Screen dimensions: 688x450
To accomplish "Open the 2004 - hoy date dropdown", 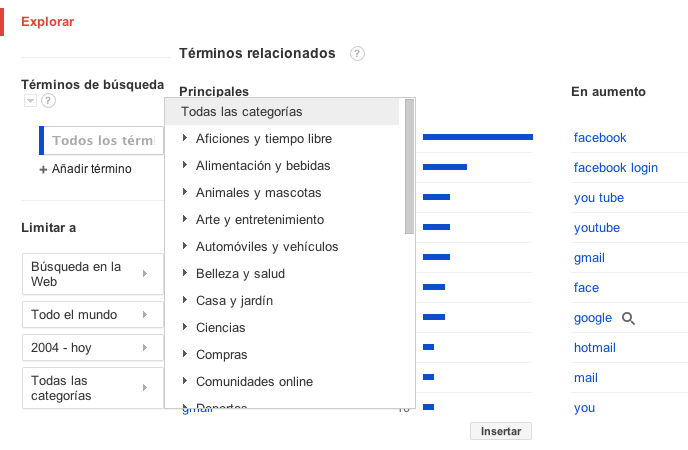I will tap(92, 347).
